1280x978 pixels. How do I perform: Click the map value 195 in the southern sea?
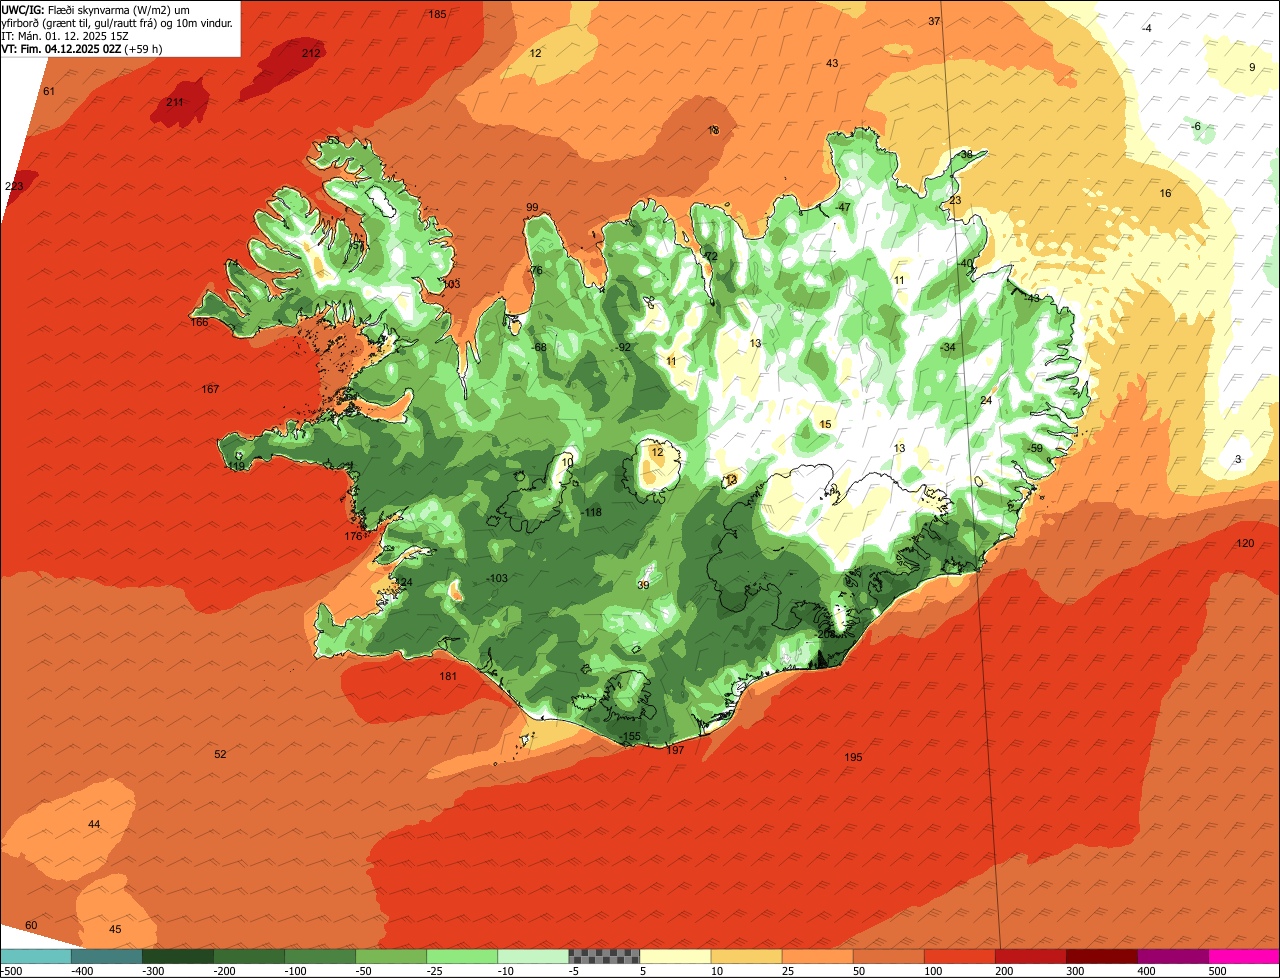pos(853,758)
